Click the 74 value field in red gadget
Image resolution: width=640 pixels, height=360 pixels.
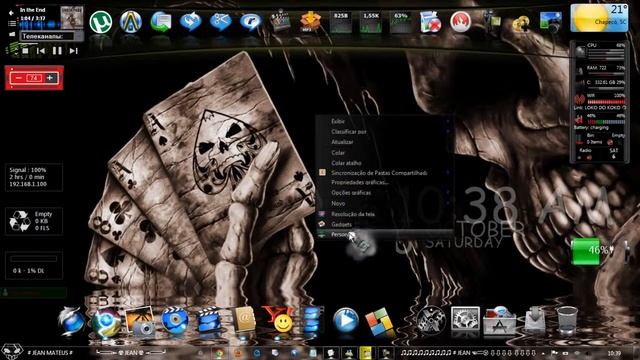pos(34,78)
